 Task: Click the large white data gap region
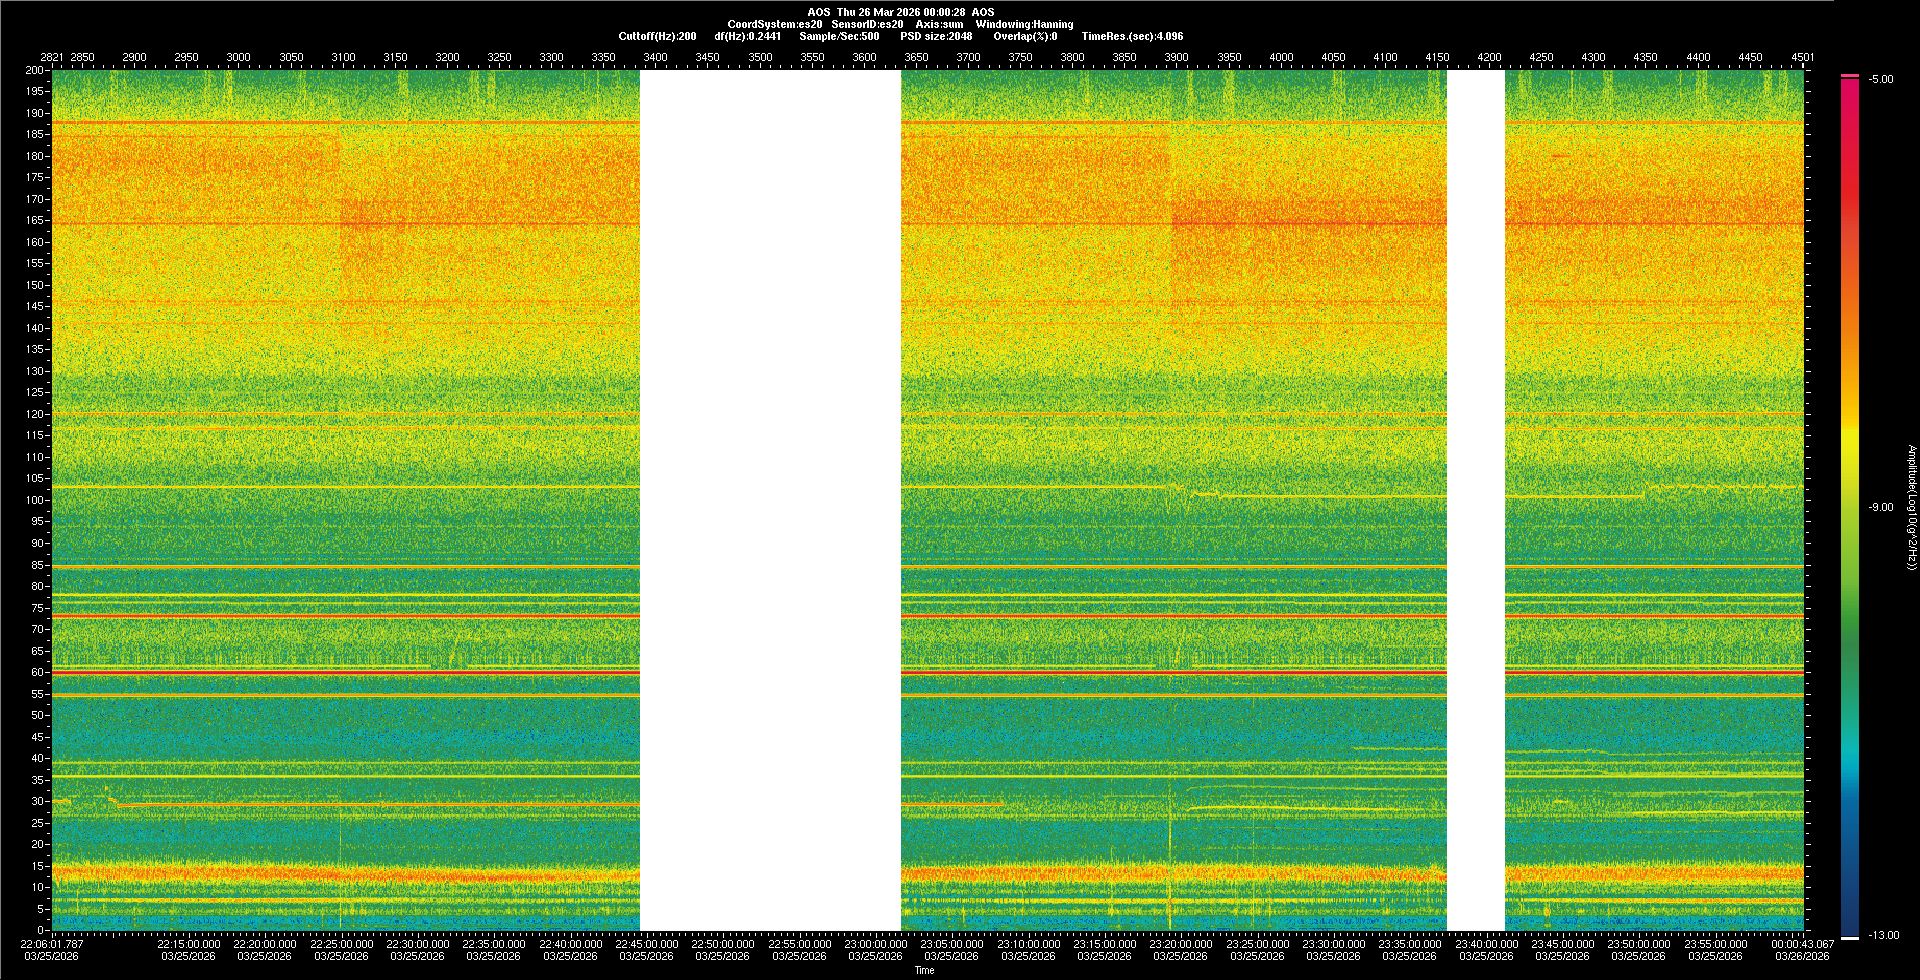tap(770, 500)
